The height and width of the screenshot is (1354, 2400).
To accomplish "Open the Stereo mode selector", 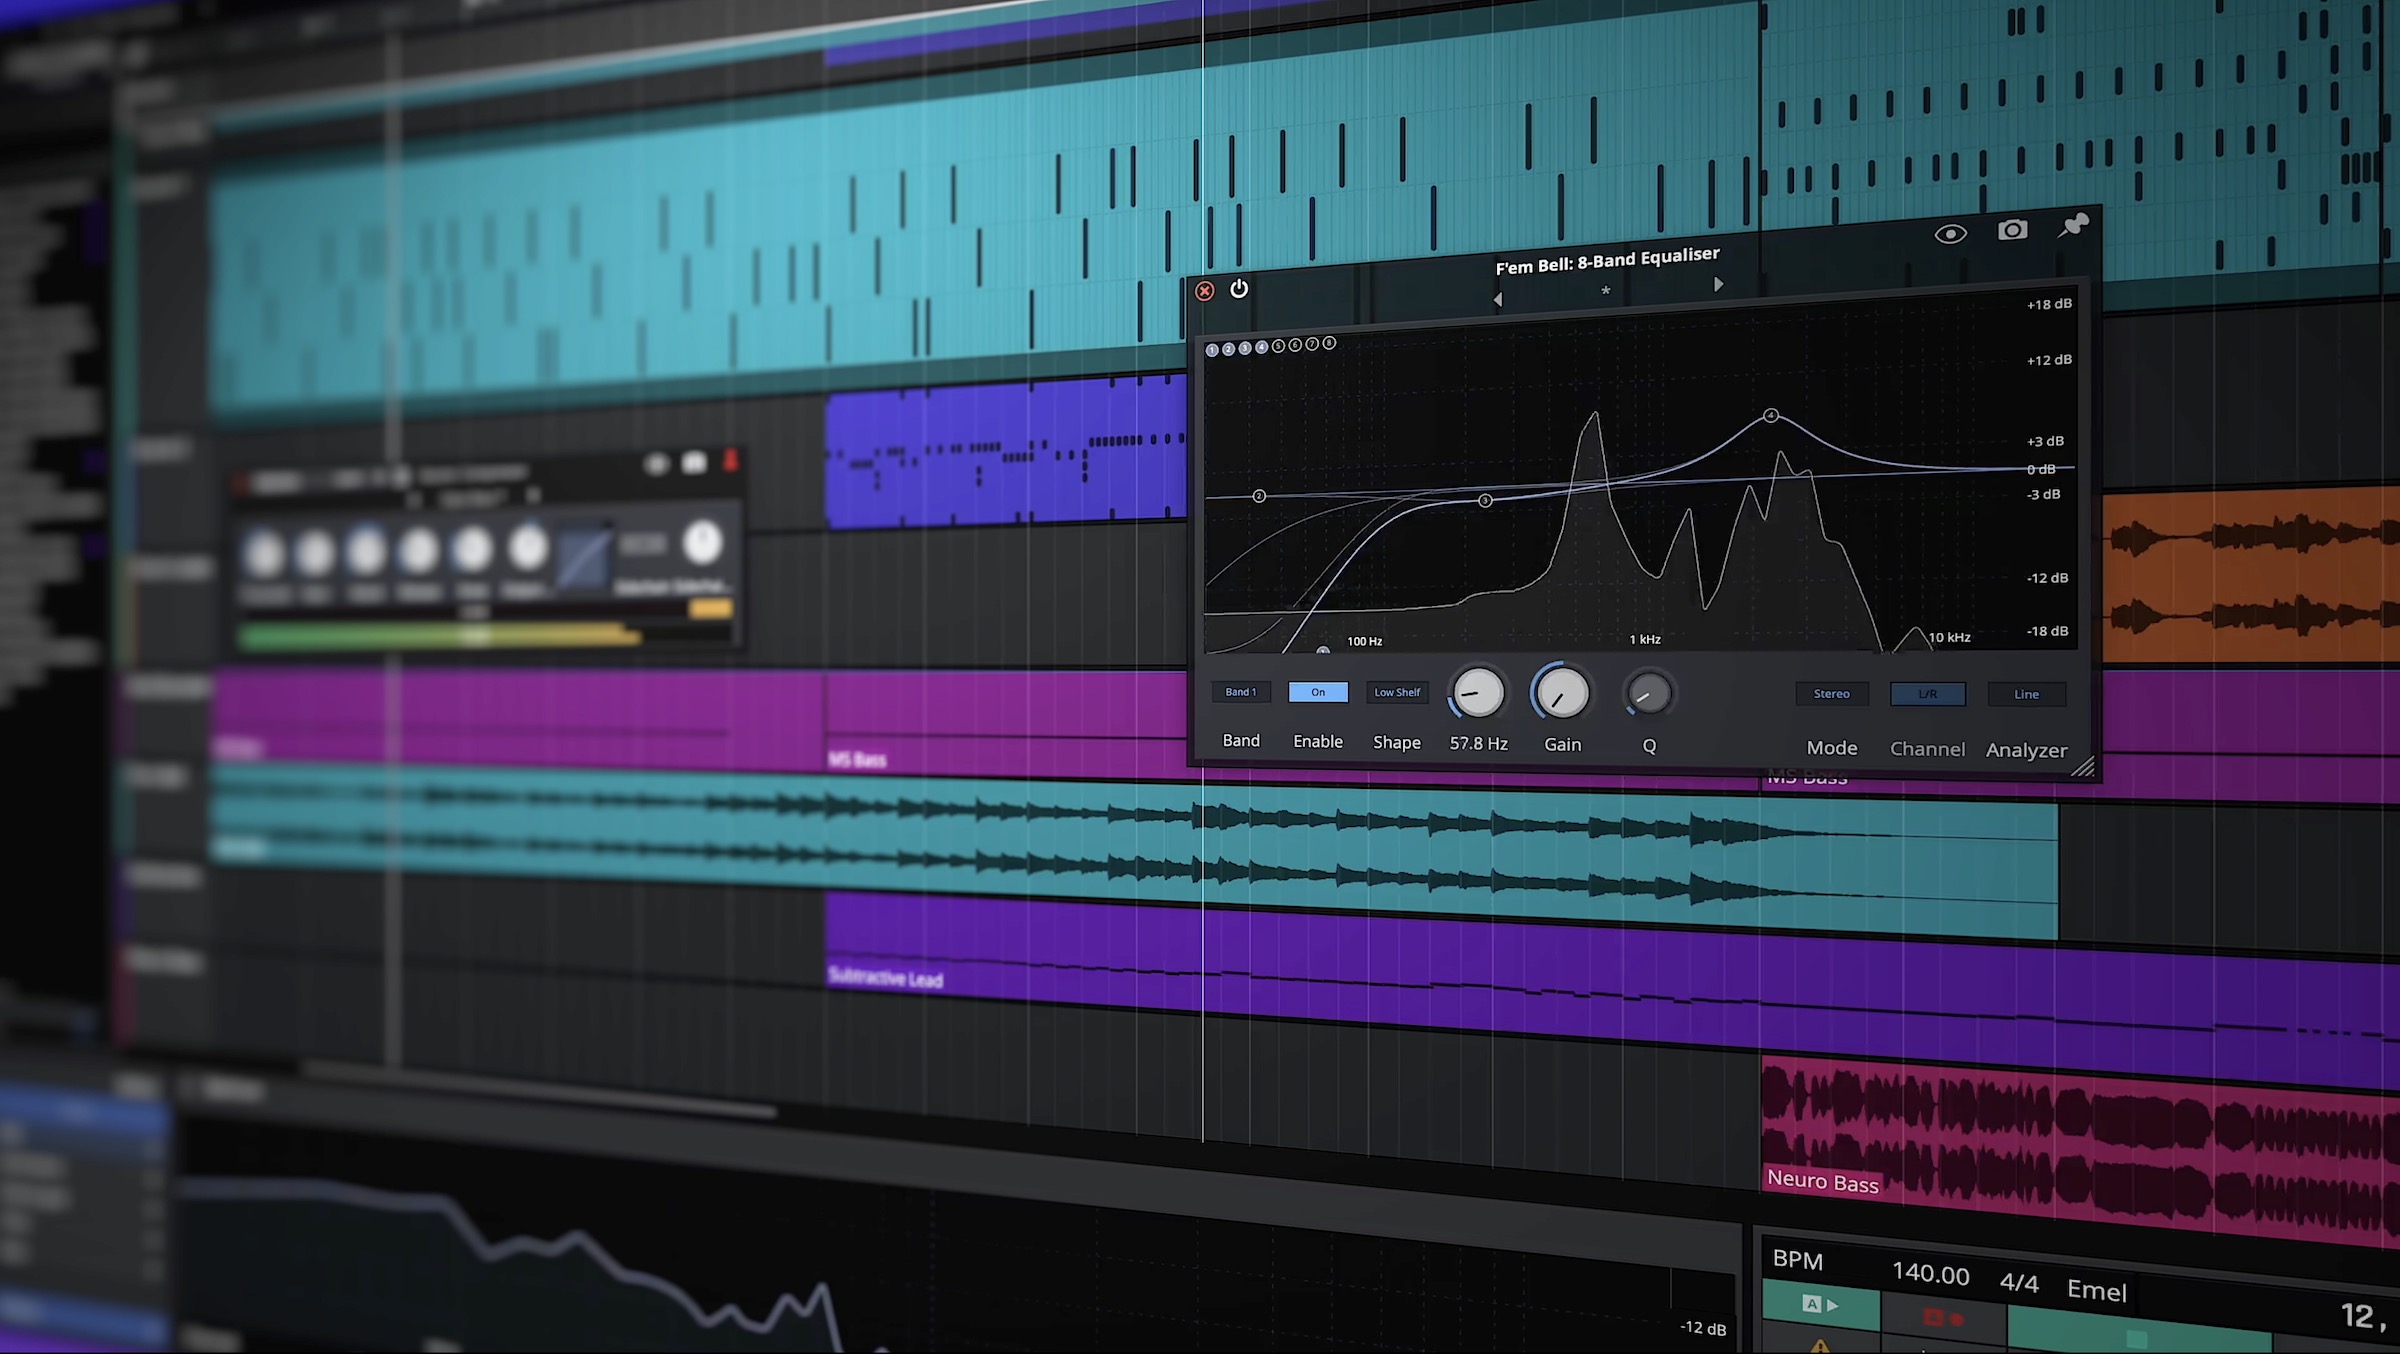I will click(x=1831, y=693).
